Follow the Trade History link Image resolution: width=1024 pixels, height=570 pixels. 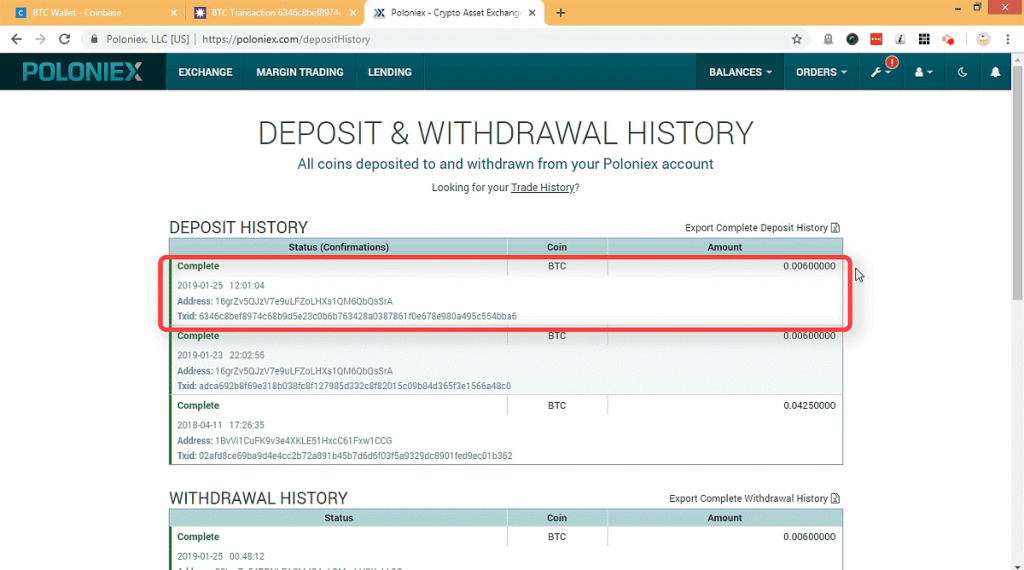coord(542,187)
